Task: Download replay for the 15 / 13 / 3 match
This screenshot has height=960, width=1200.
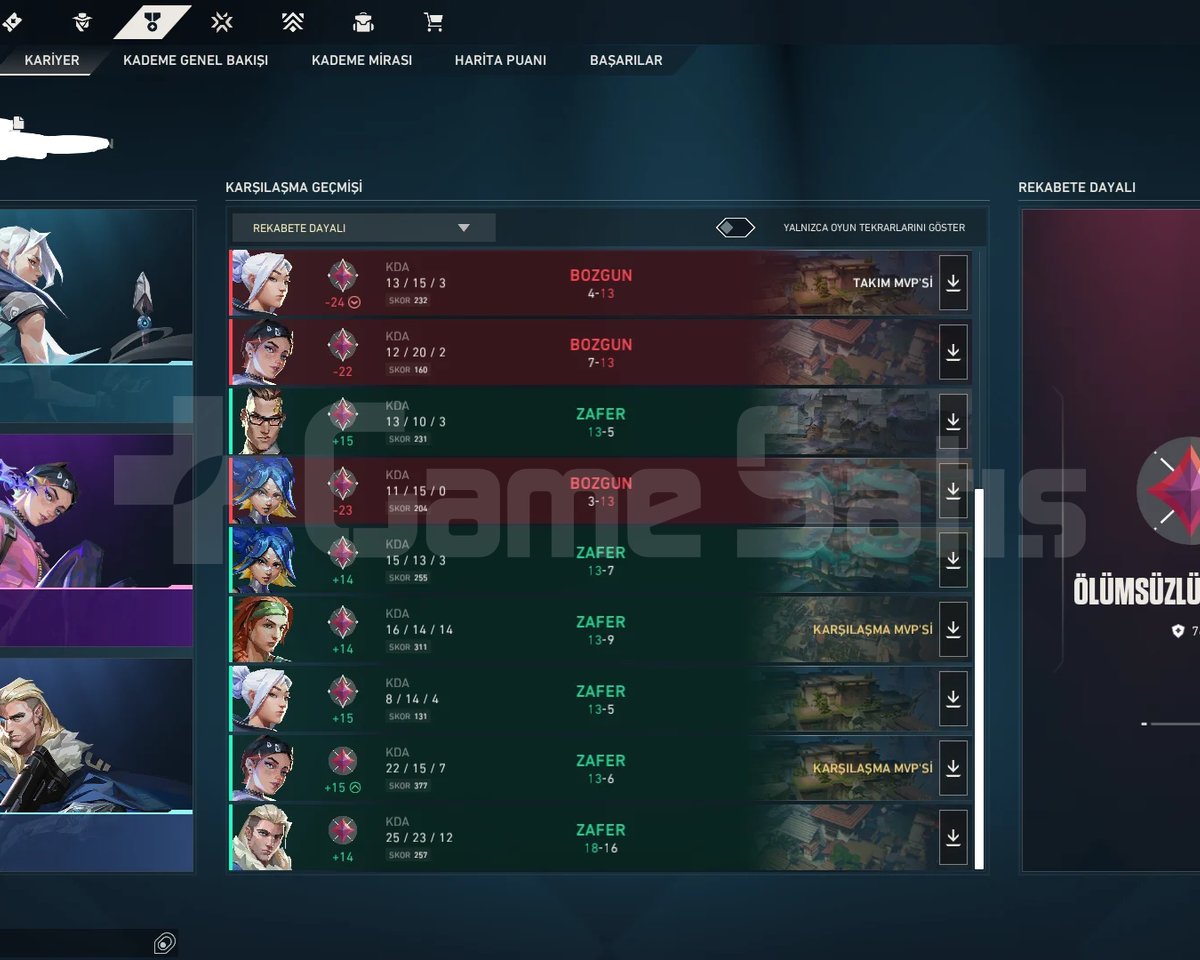Action: click(953, 560)
